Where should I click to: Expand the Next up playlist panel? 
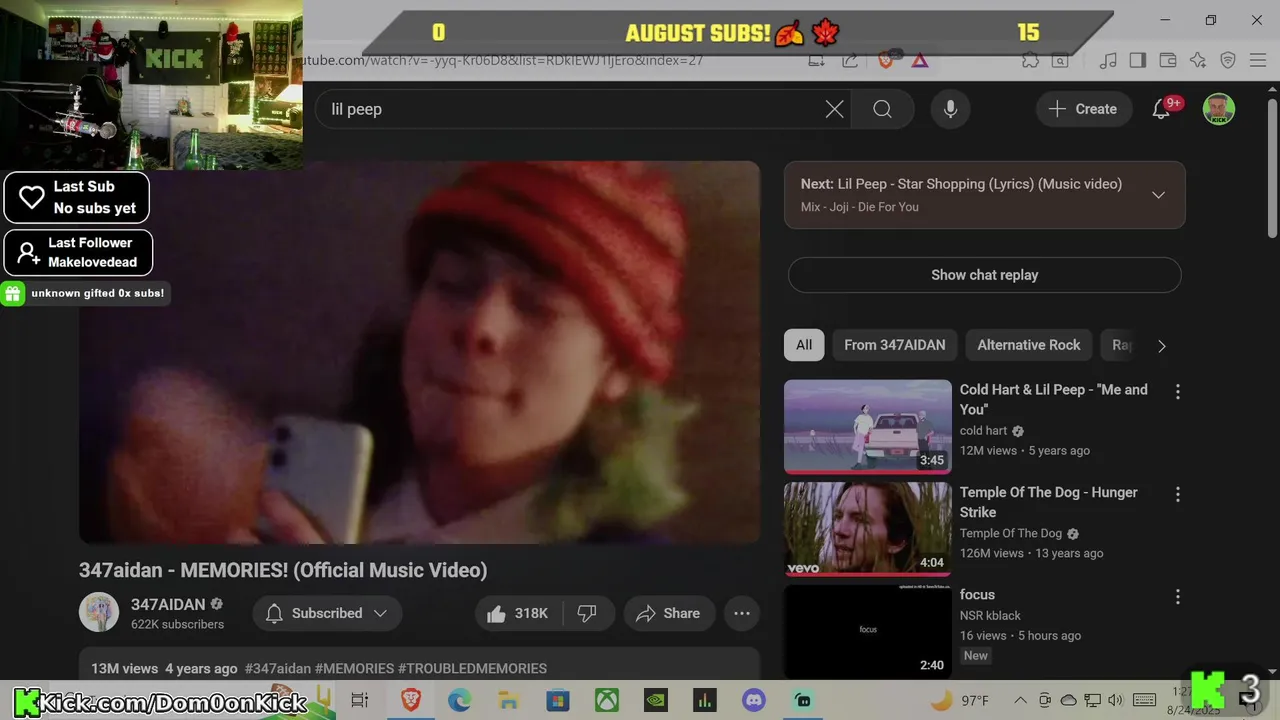1158,195
